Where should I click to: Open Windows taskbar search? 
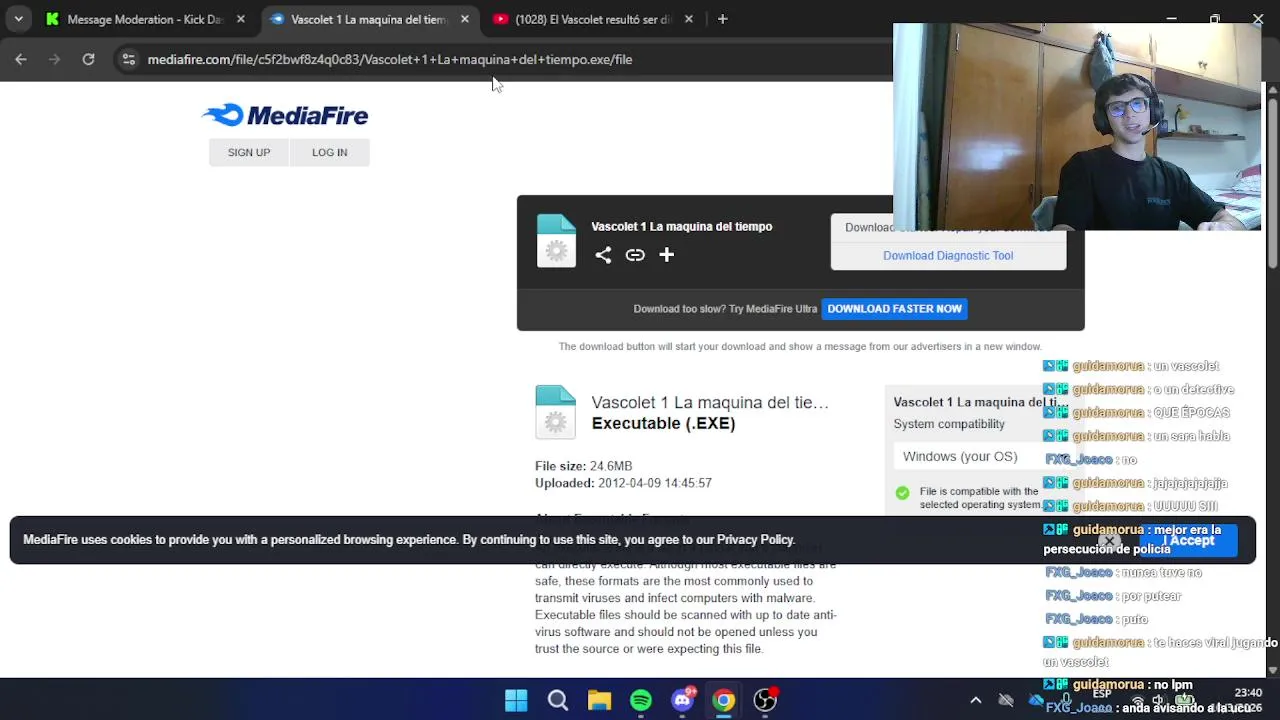pyautogui.click(x=558, y=700)
